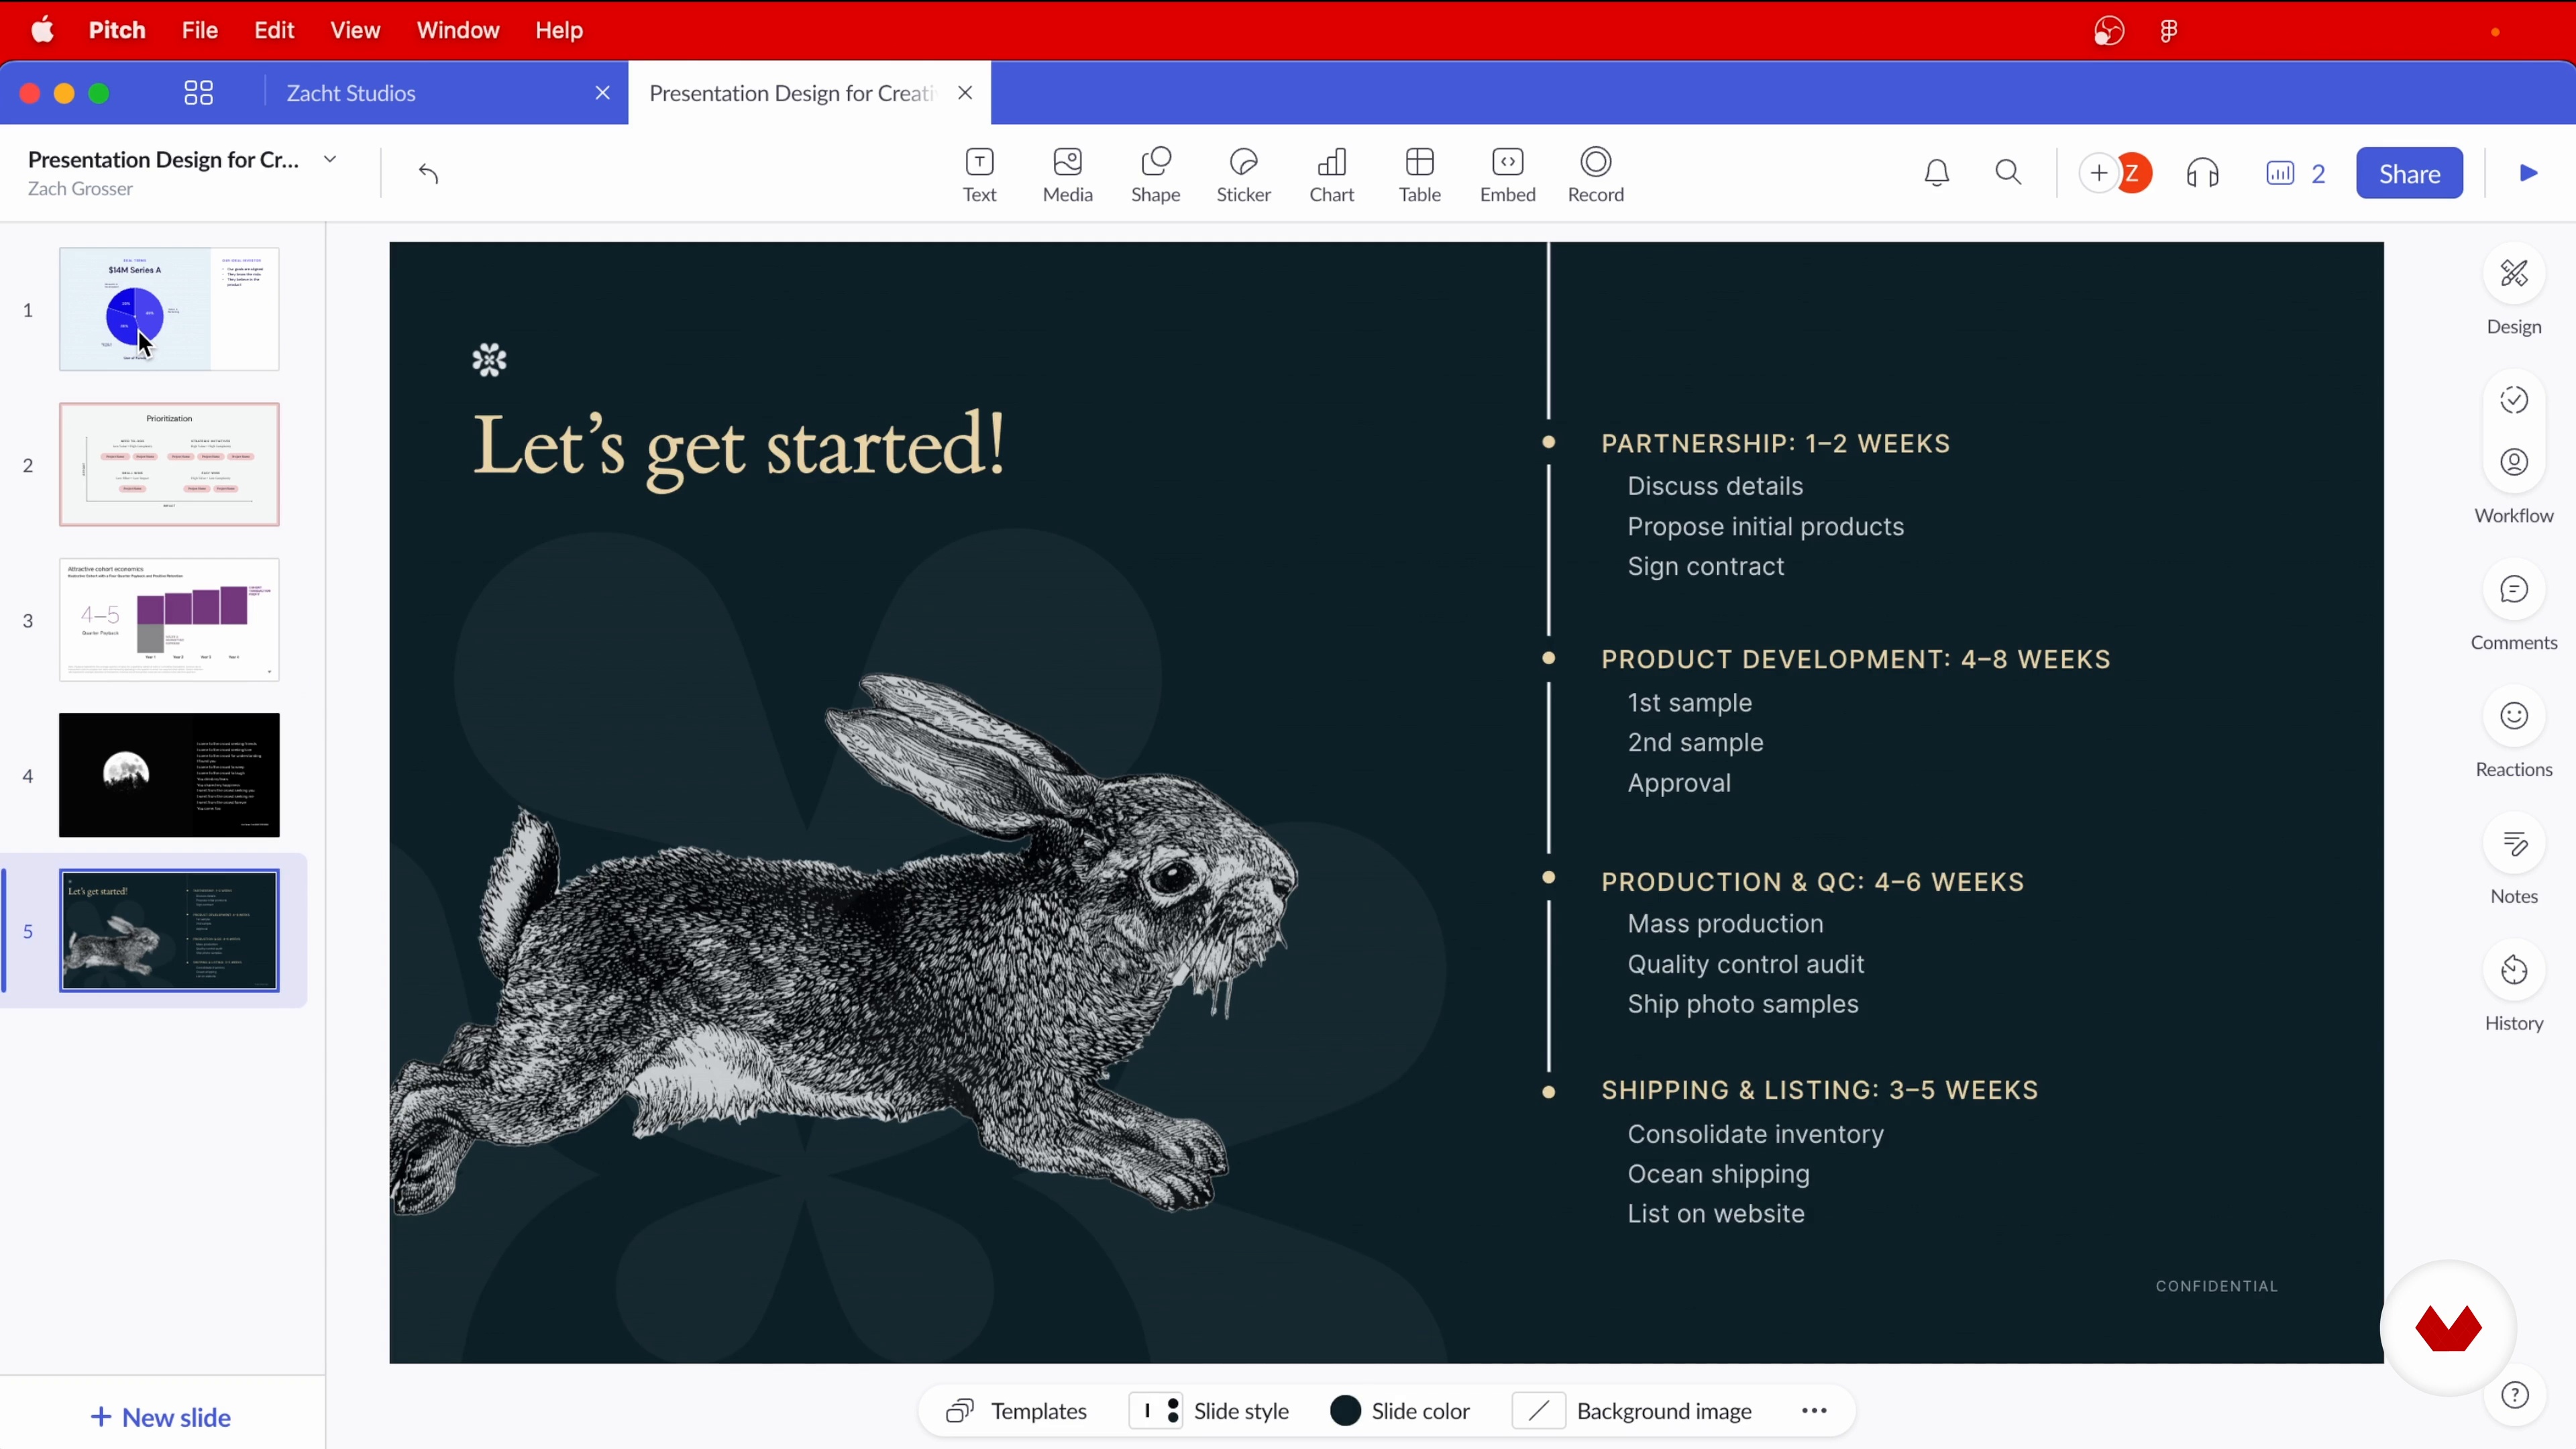Insert a Chart from toolbar
Screen dimensions: 2576x1449
pos(1331,175)
